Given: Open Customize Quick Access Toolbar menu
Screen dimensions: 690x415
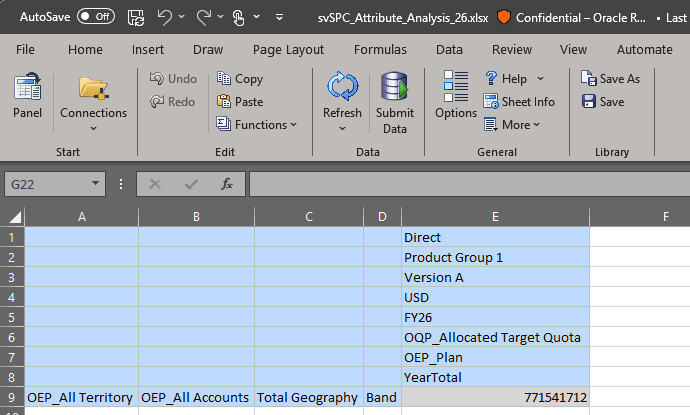Looking at the screenshot, I should pos(279,17).
